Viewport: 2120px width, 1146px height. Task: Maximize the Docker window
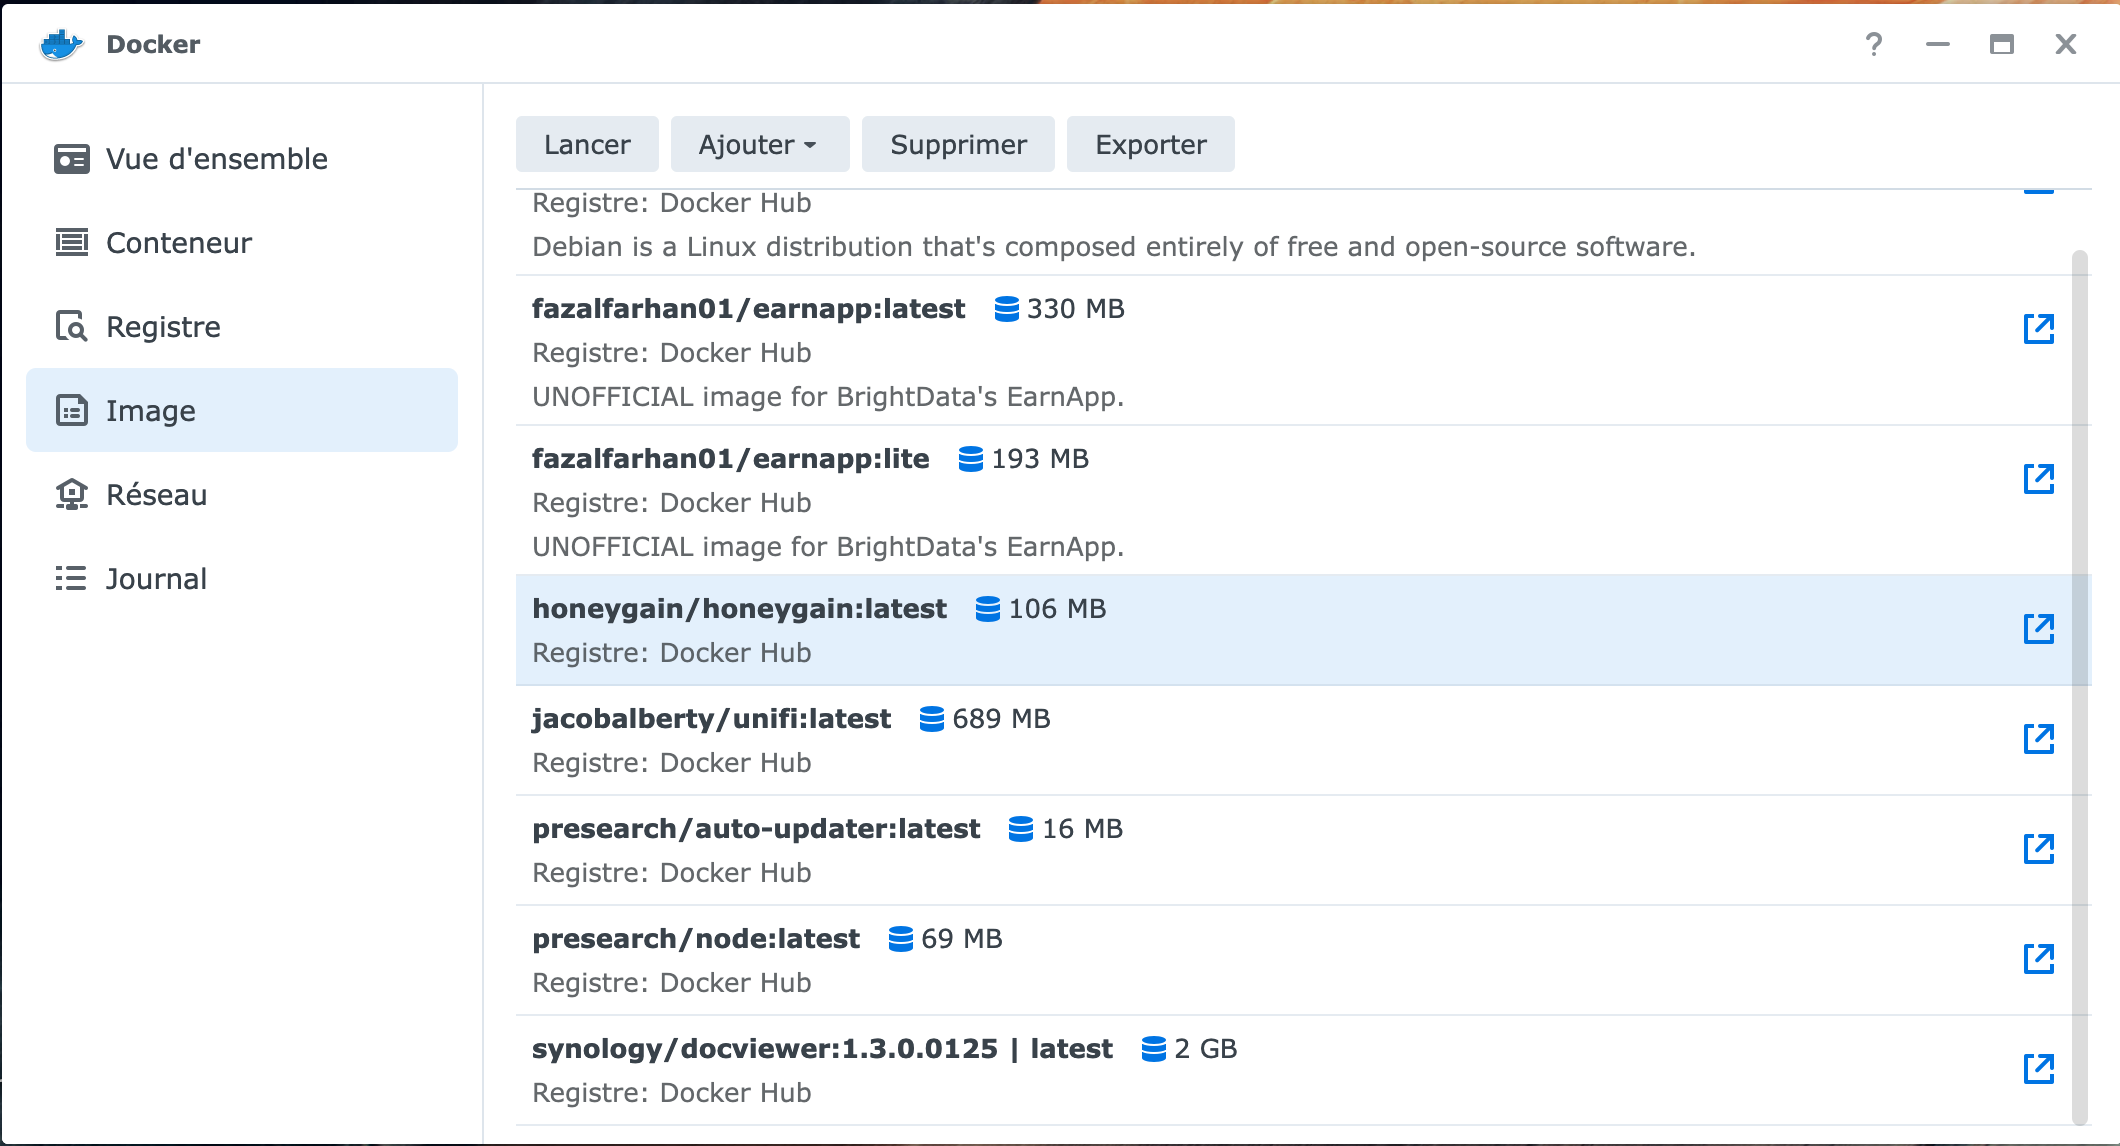click(2001, 44)
